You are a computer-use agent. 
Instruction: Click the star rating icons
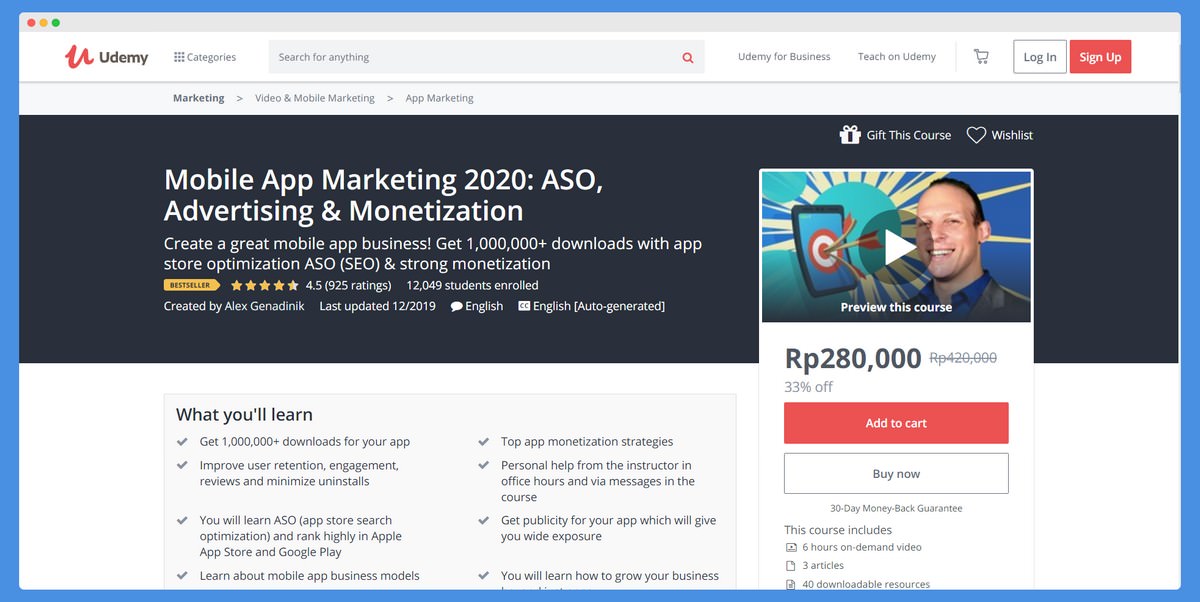tap(264, 285)
